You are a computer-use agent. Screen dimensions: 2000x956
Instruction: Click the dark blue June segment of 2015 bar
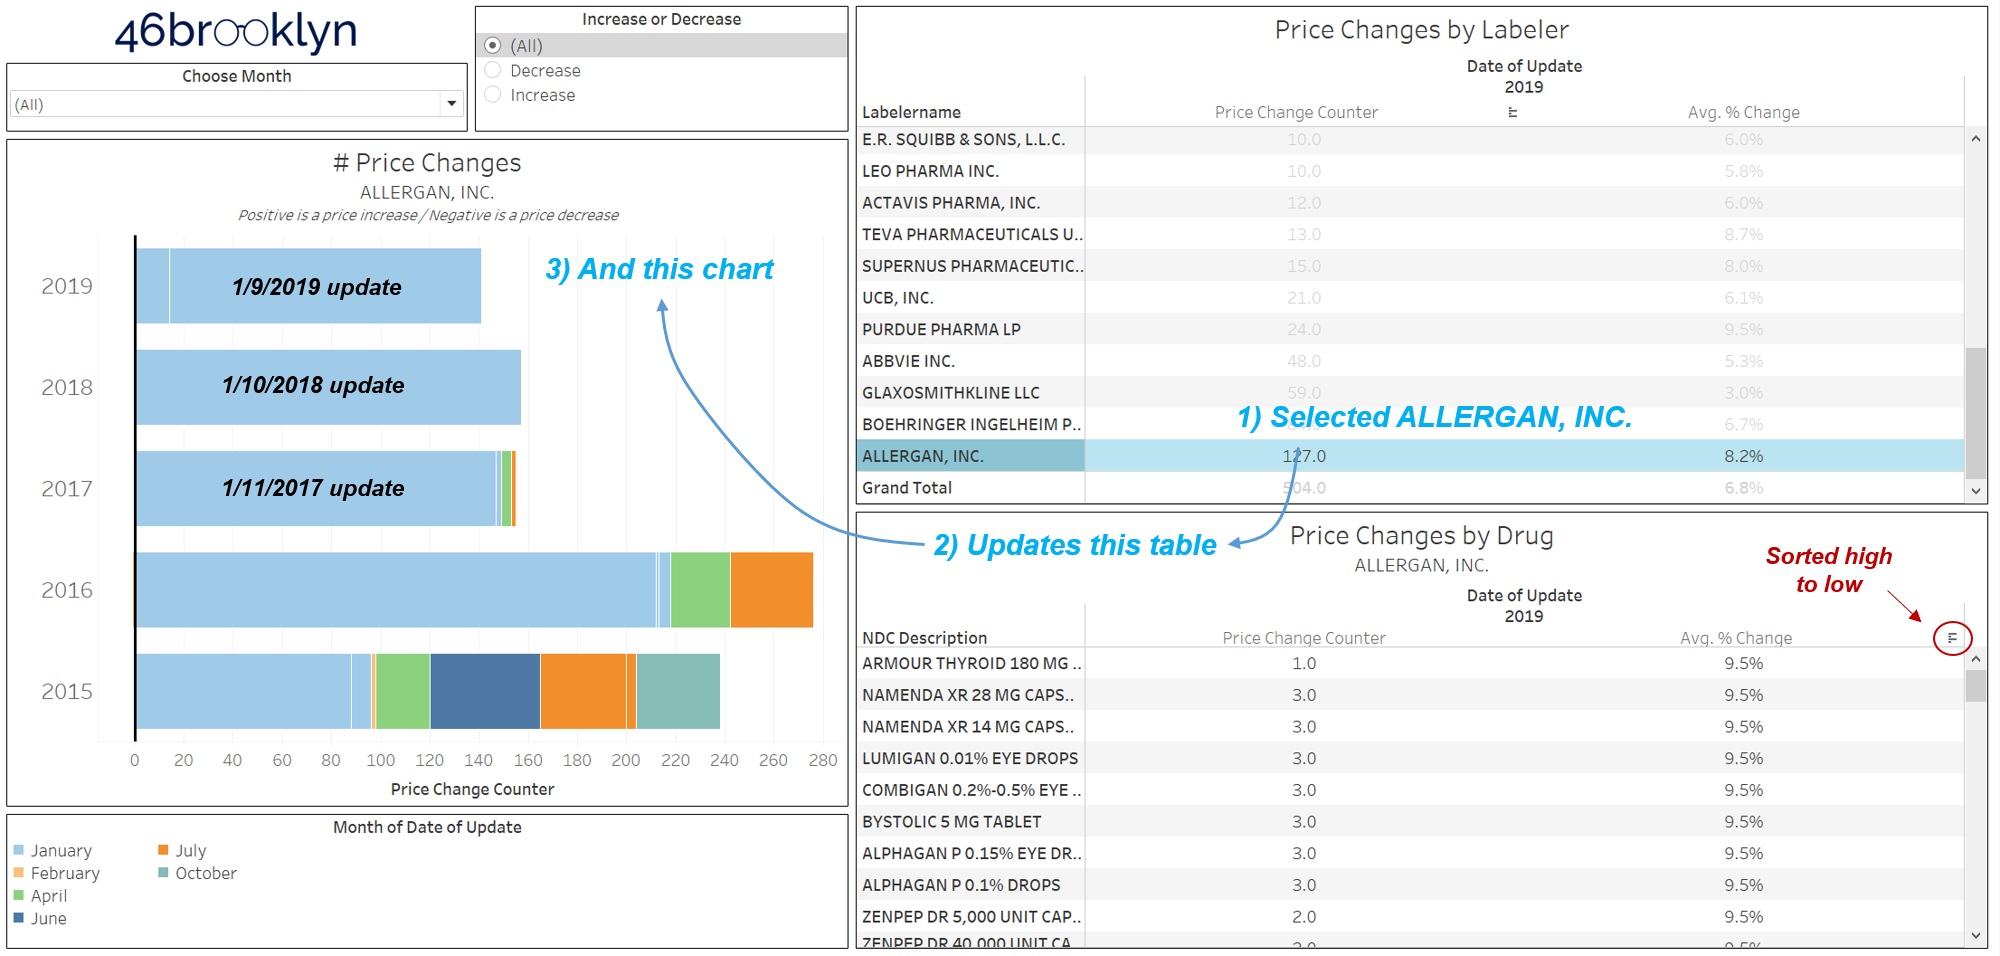(485, 691)
